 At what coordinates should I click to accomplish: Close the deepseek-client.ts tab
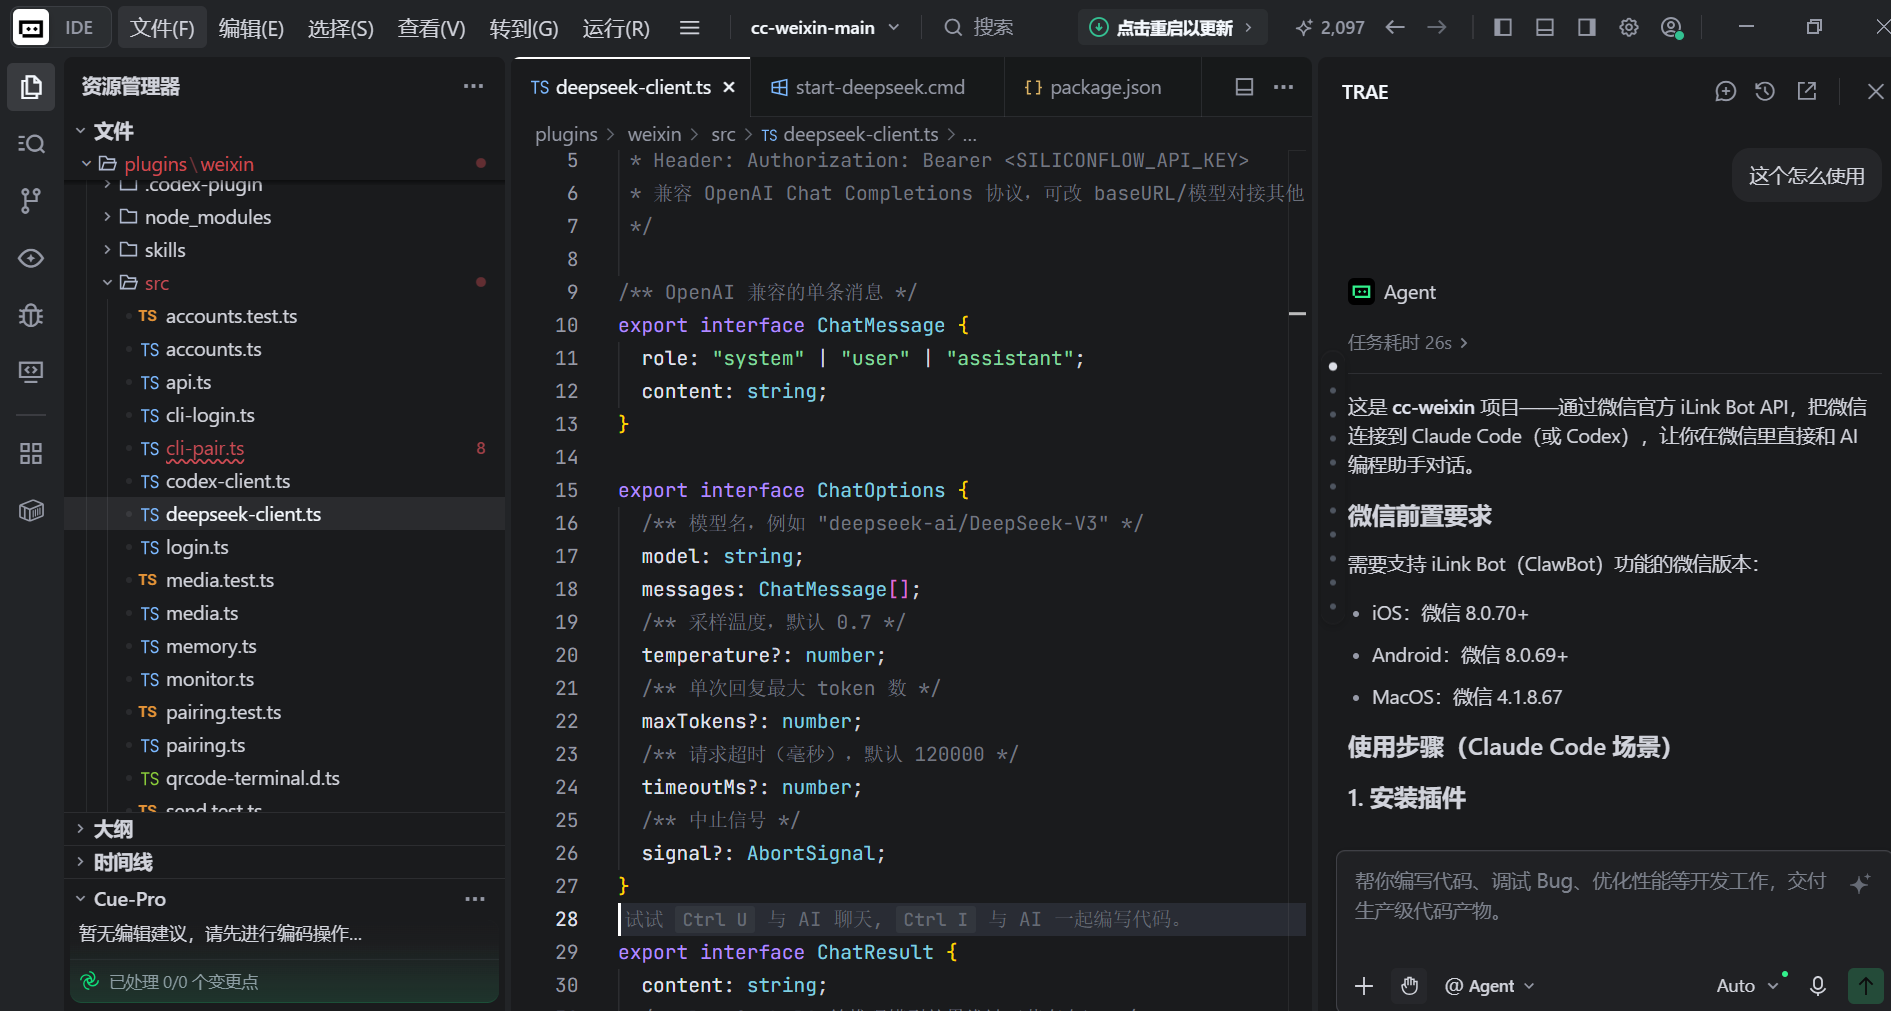[729, 87]
